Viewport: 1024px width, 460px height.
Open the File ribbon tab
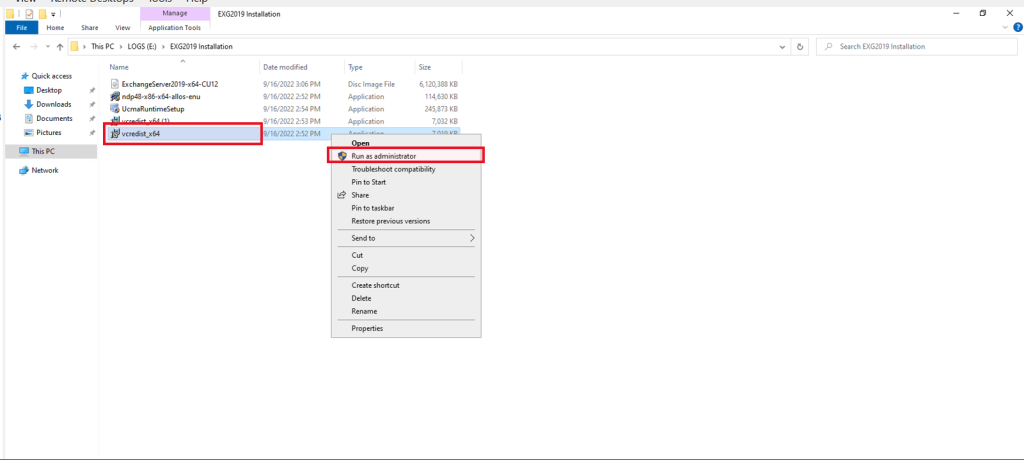click(x=22, y=27)
